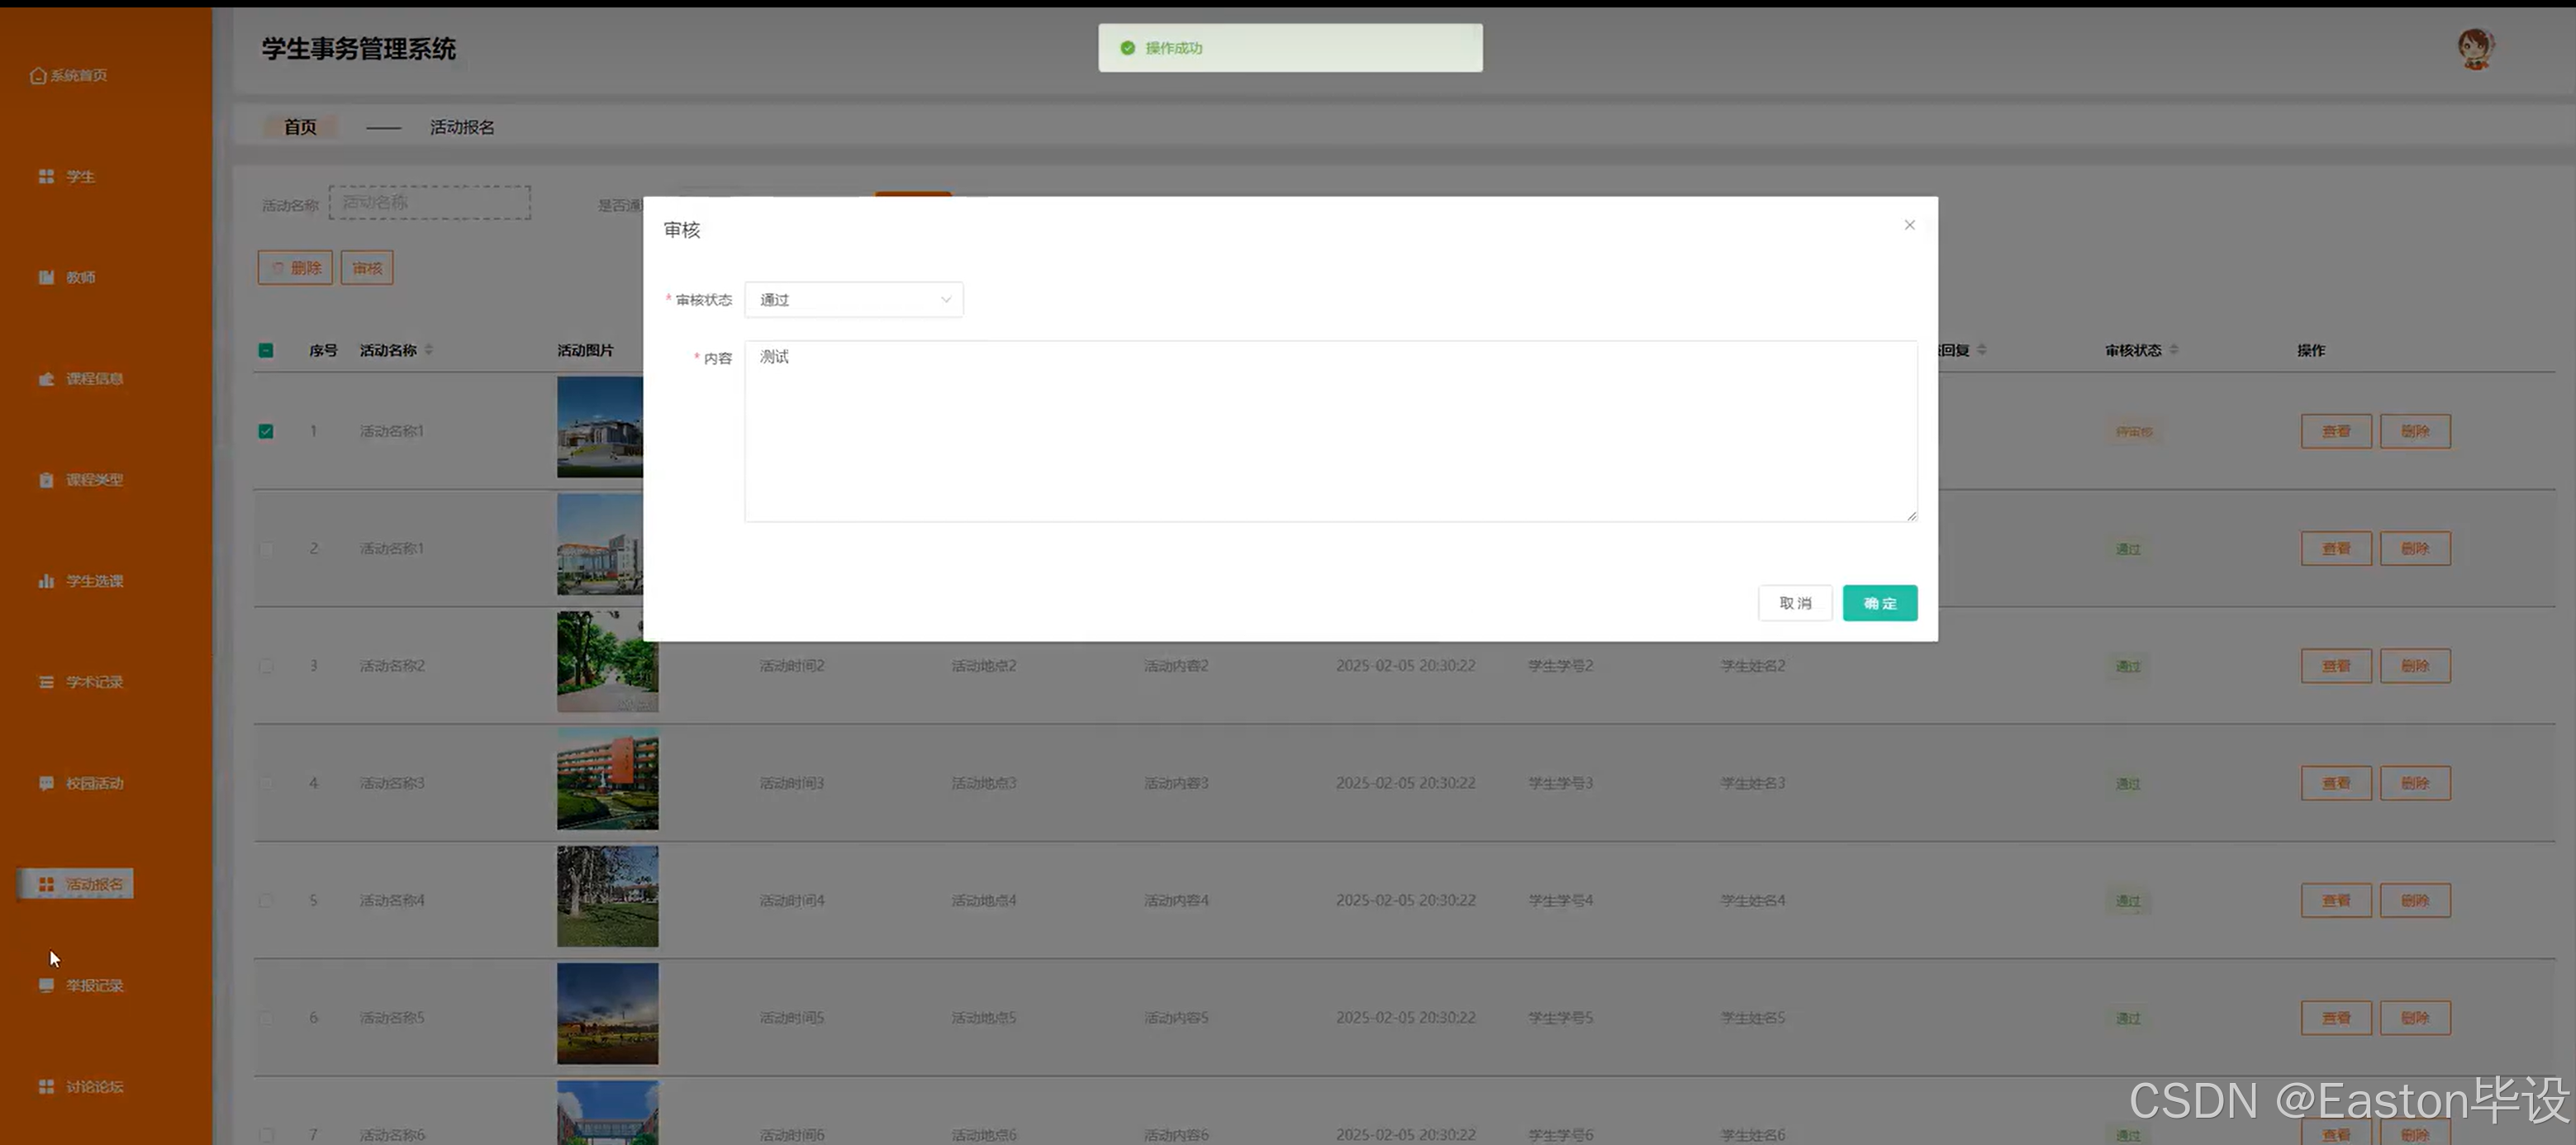Open the row 6 activity image thumbnail
Viewport: 2576px width, 1145px height.
pos(608,1013)
